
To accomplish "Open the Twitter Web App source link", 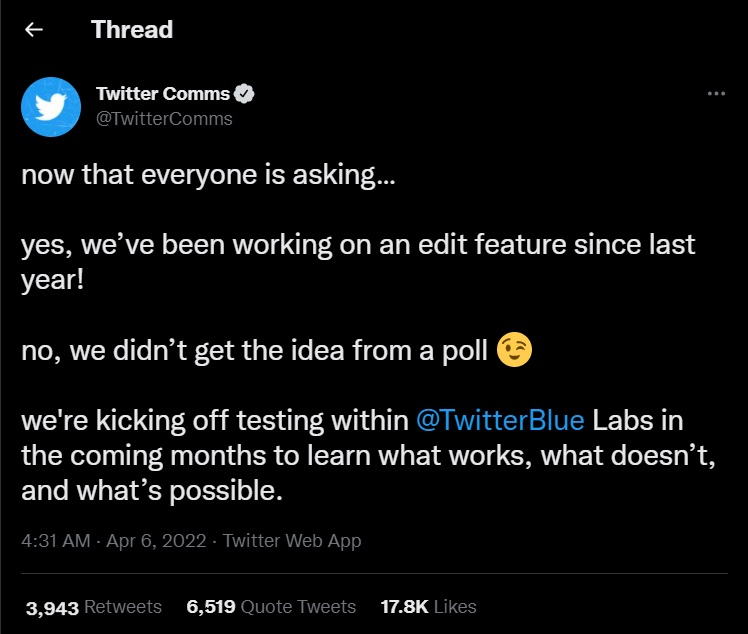I will click(x=292, y=540).
